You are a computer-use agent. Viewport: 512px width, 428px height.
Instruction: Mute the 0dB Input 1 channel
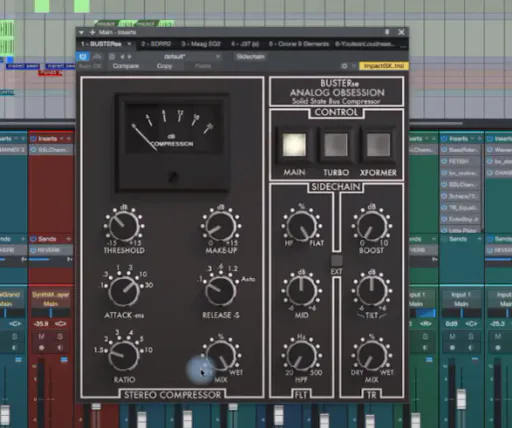click(x=452, y=336)
